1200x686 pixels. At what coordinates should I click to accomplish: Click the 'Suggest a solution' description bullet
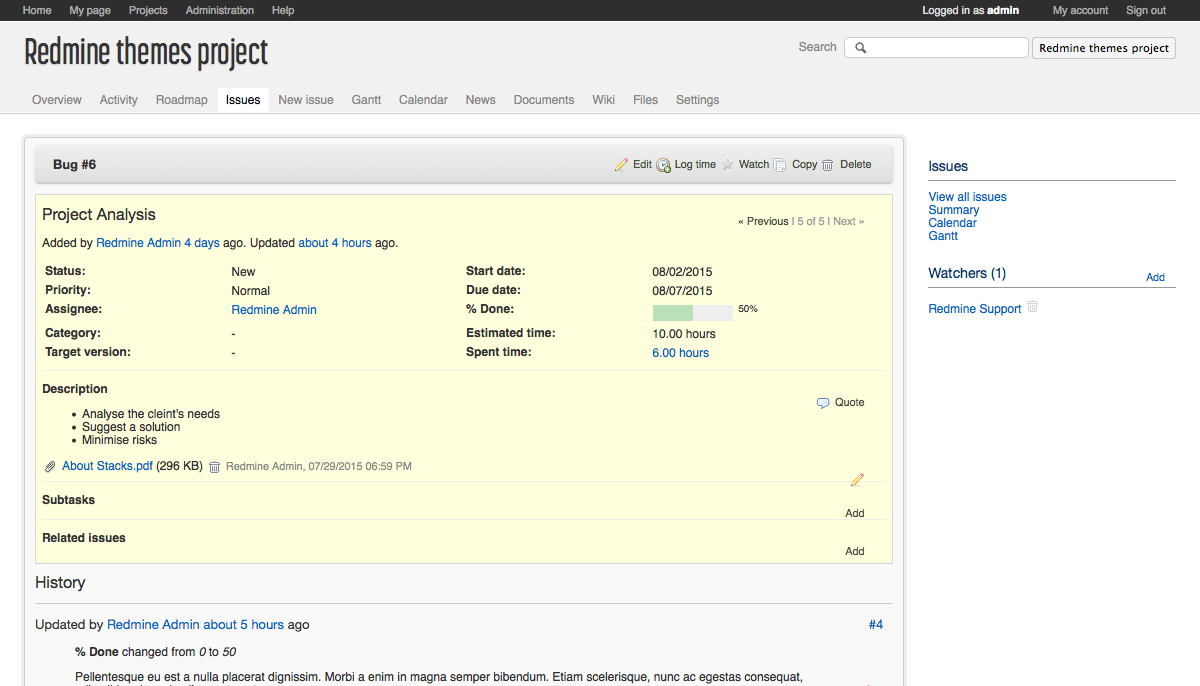[131, 427]
